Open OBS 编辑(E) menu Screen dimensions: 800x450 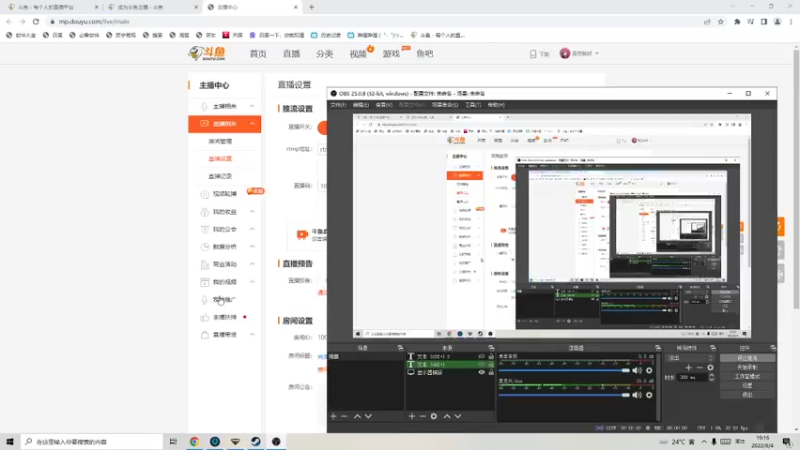pyautogui.click(x=360, y=105)
